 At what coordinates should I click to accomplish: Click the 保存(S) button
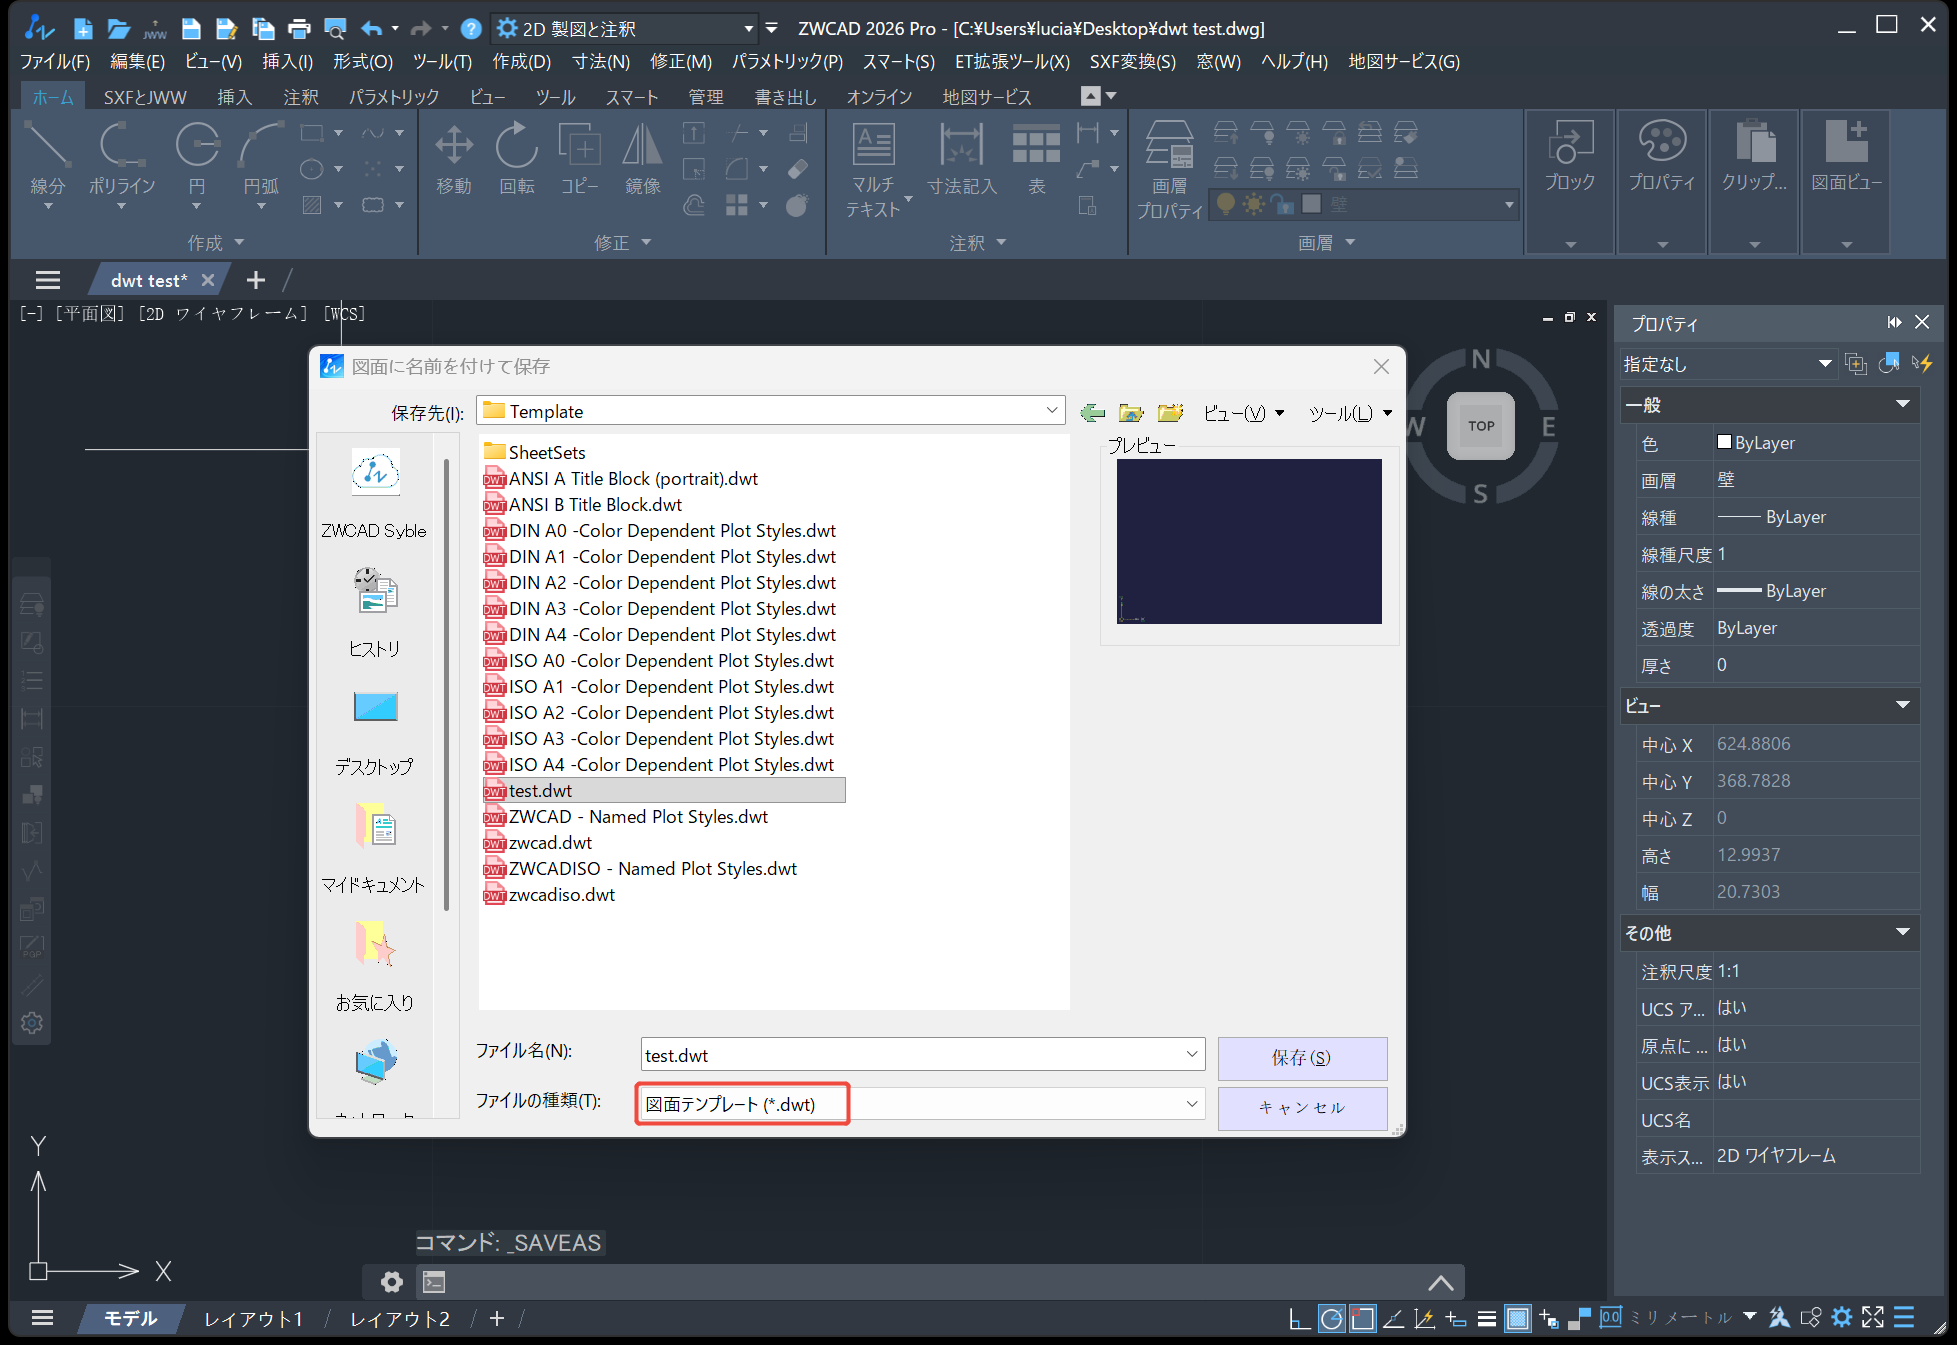[1302, 1058]
